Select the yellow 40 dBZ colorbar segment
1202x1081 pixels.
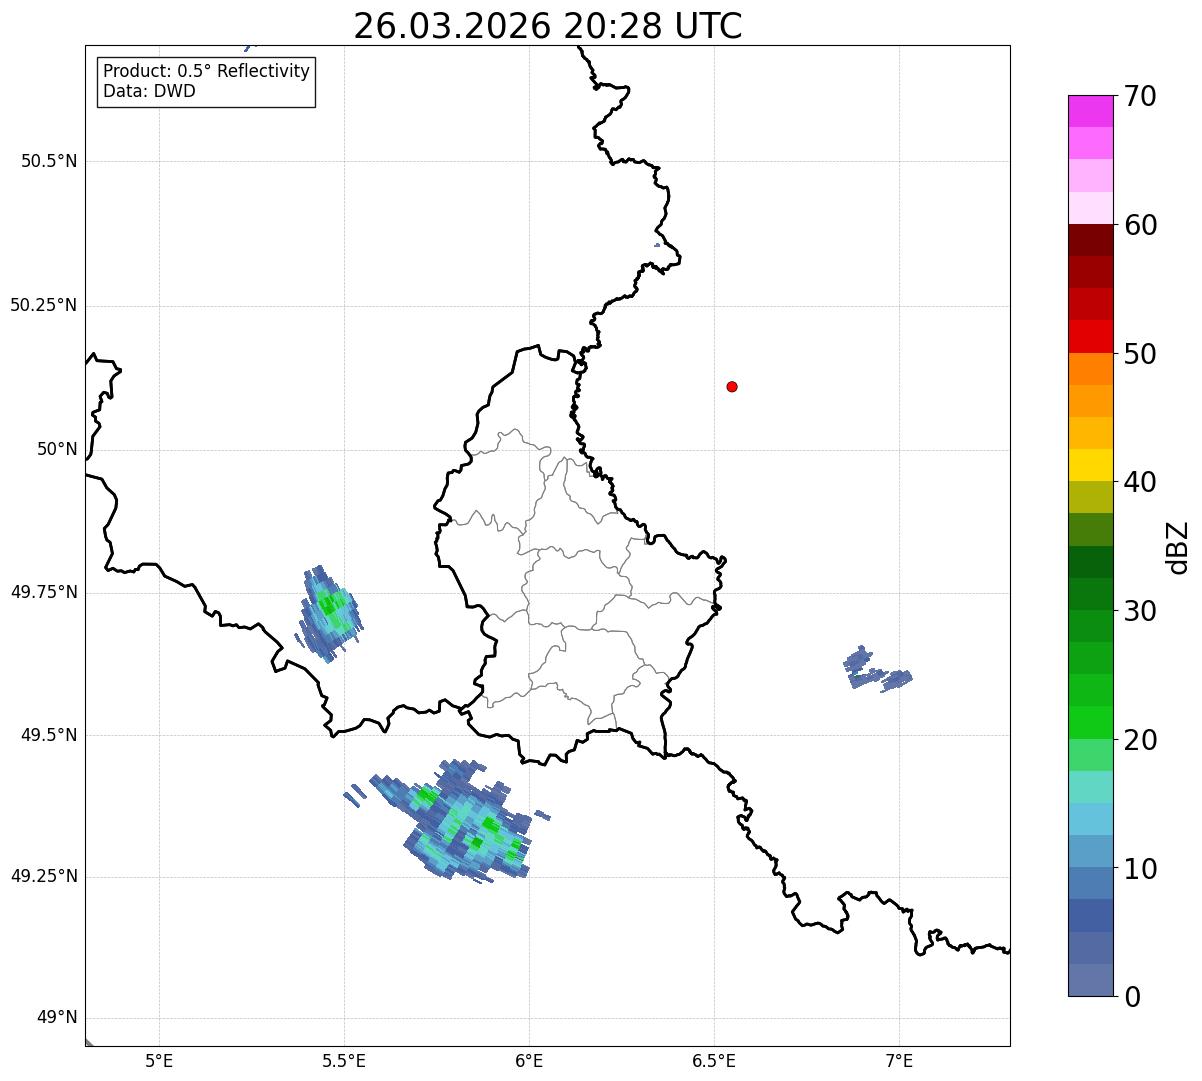[x=1090, y=465]
